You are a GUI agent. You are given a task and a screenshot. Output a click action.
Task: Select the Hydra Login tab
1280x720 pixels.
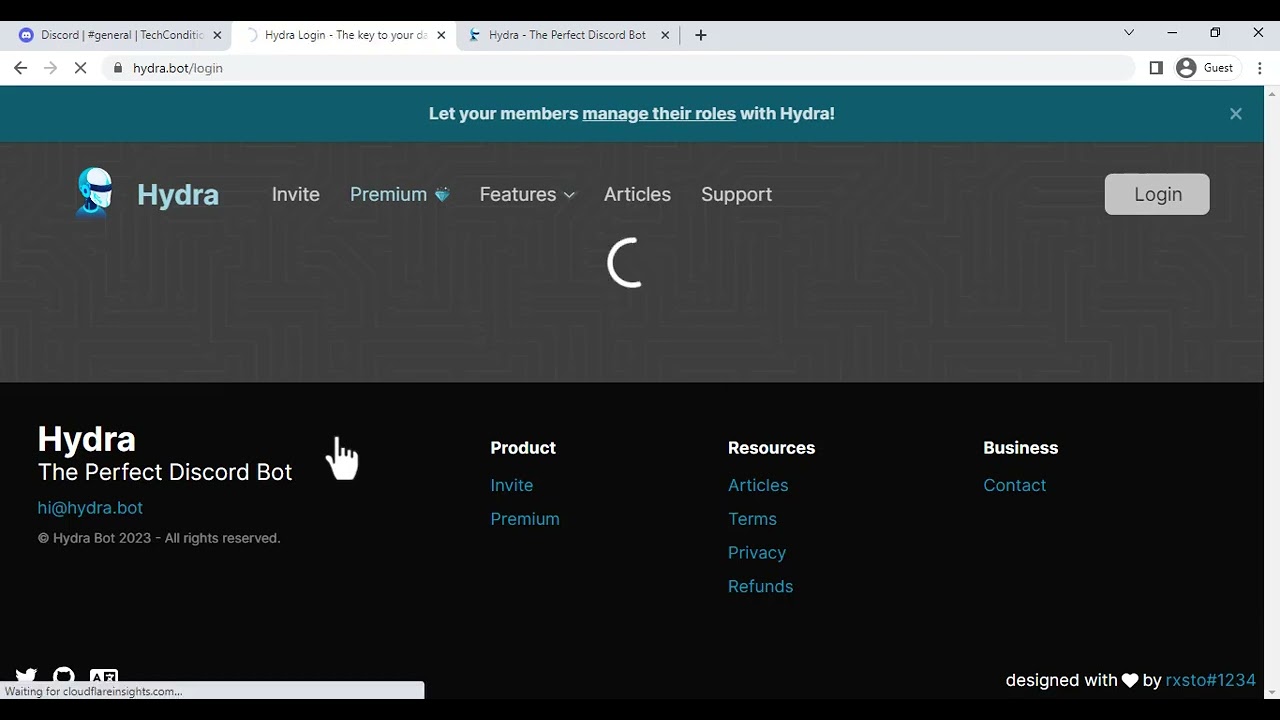(344, 35)
